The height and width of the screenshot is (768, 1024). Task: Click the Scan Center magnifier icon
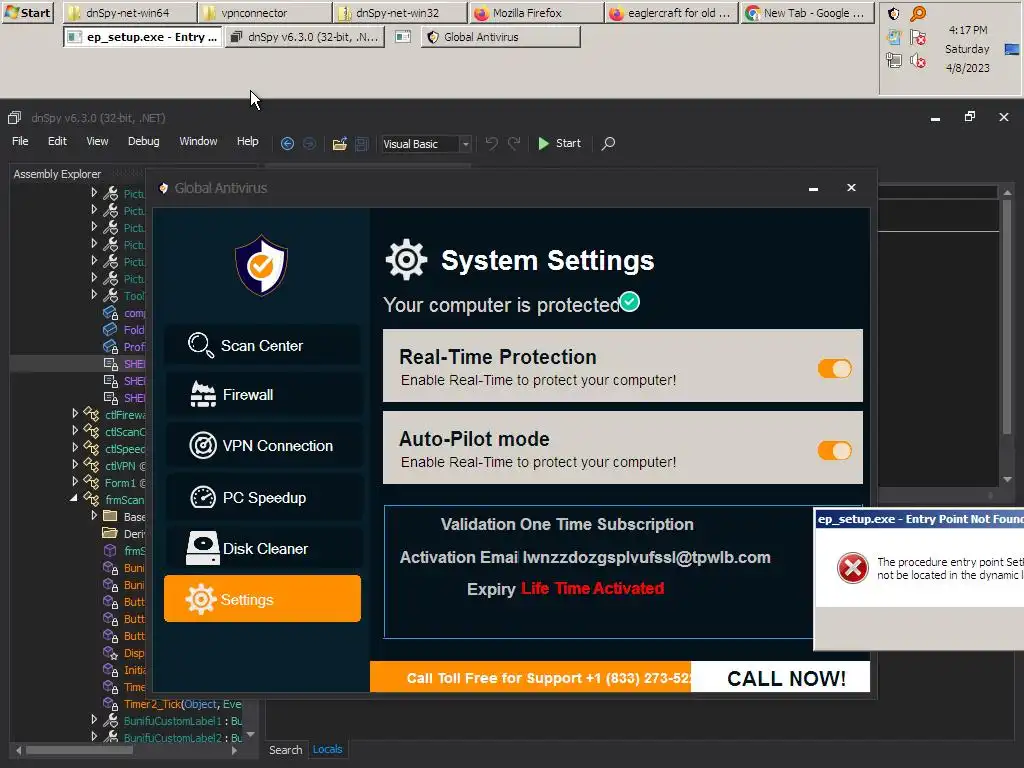(x=200, y=345)
